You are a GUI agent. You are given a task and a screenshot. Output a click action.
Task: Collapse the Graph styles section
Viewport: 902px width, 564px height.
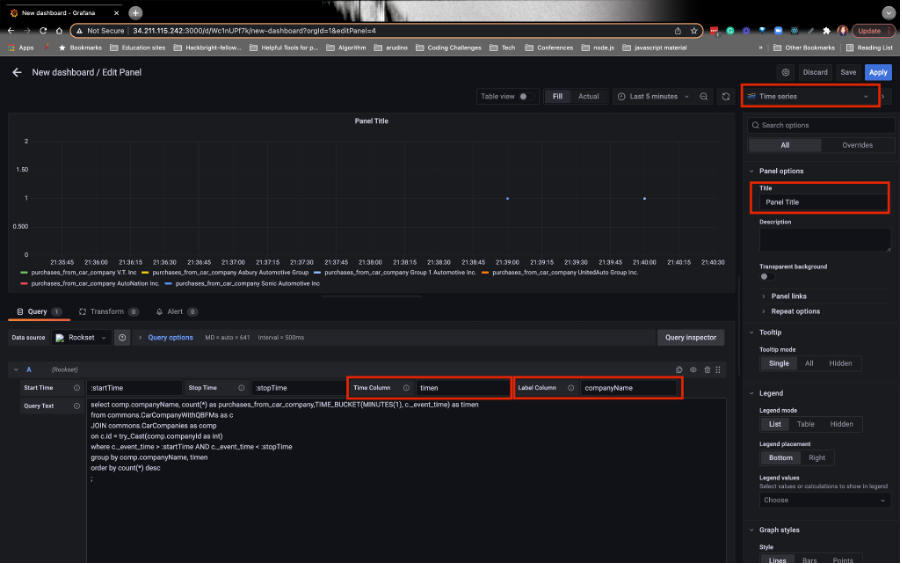[779, 531]
